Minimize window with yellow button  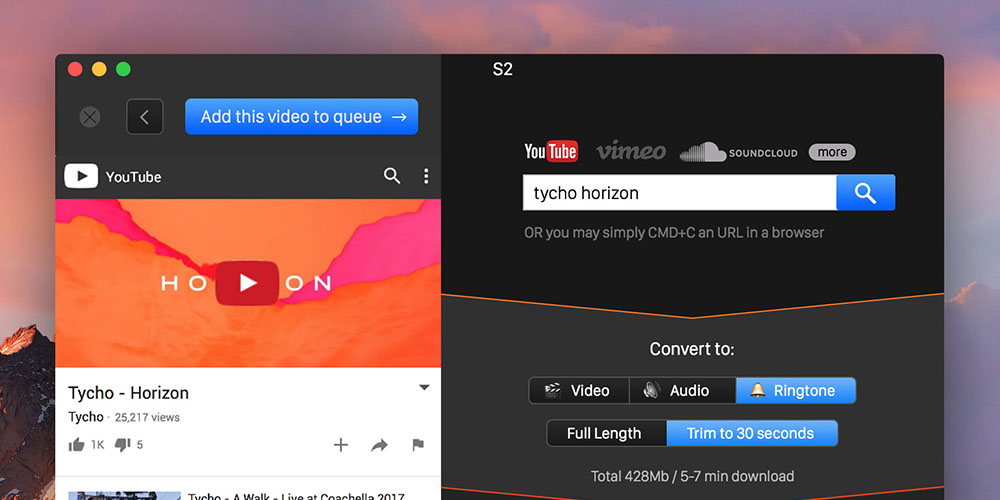[x=99, y=69]
